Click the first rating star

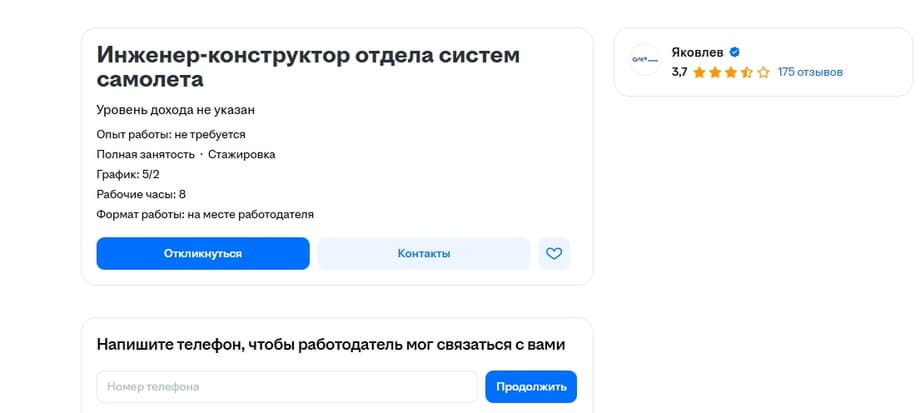point(699,72)
